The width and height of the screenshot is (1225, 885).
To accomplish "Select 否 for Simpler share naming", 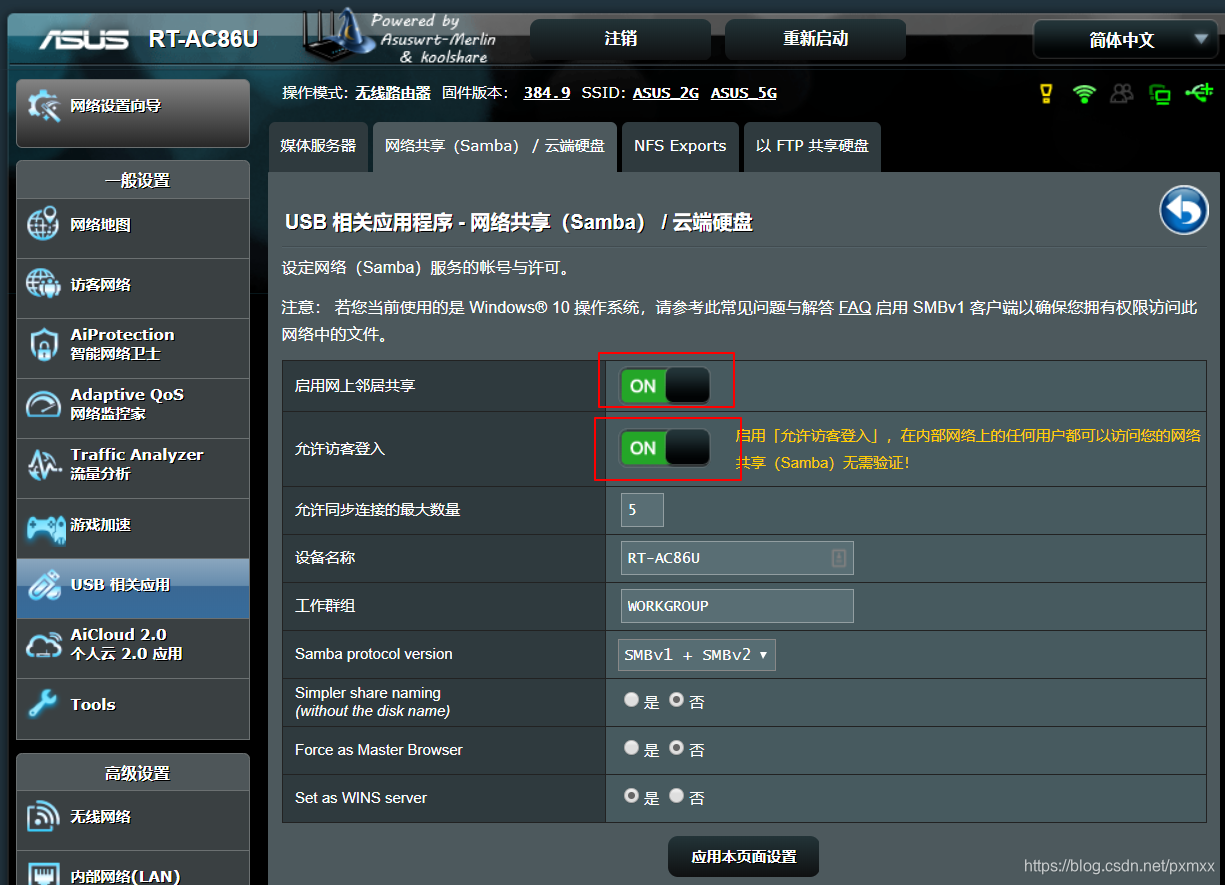I will click(676, 700).
